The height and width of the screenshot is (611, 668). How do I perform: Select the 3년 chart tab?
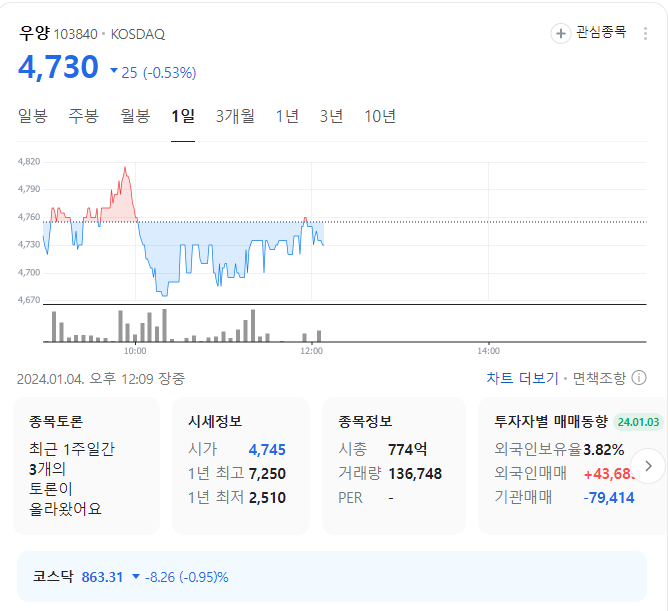tap(331, 116)
